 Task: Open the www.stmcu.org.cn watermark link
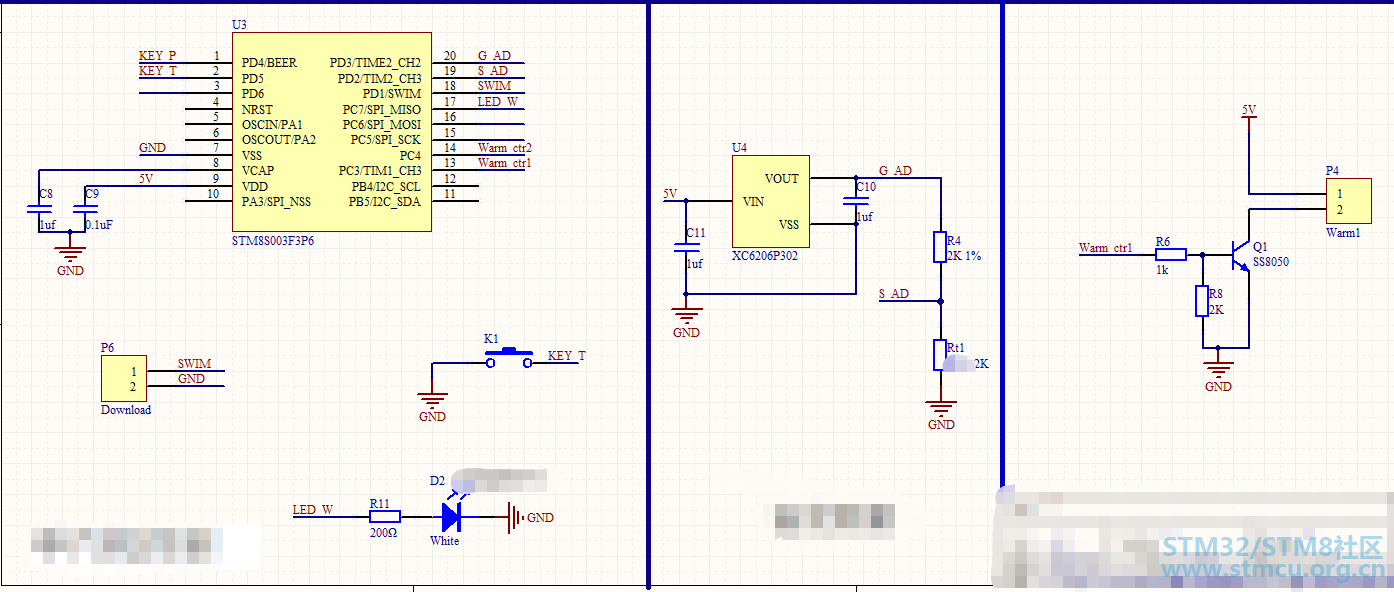pyautogui.click(x=1270, y=570)
